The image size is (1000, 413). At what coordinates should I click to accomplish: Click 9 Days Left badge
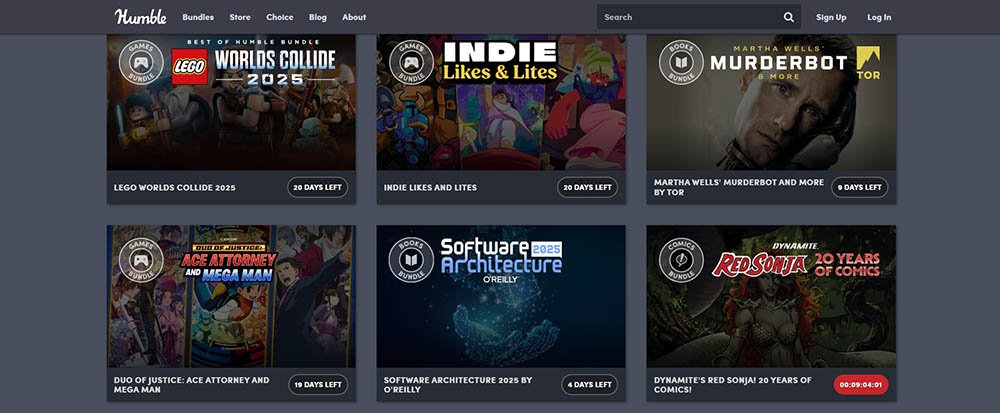860,187
